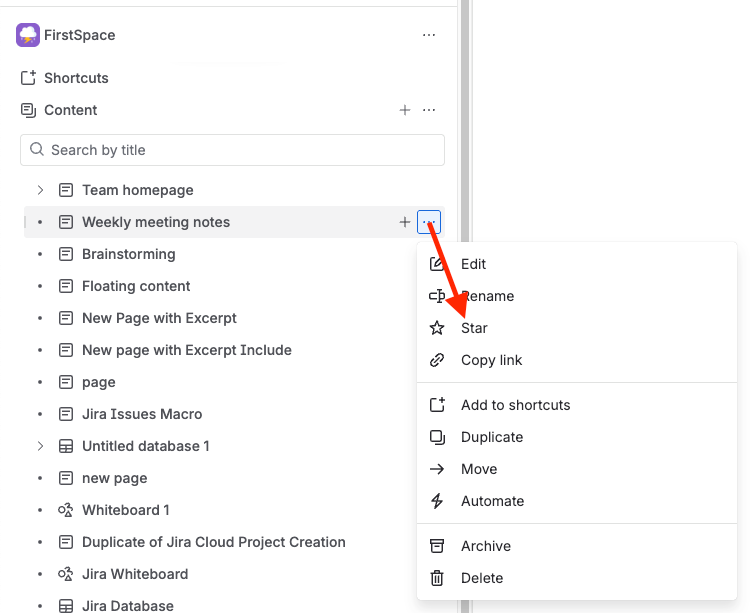The image size is (756, 613).
Task: Click the Whiteboard 1 shapes icon
Action: coord(66,510)
